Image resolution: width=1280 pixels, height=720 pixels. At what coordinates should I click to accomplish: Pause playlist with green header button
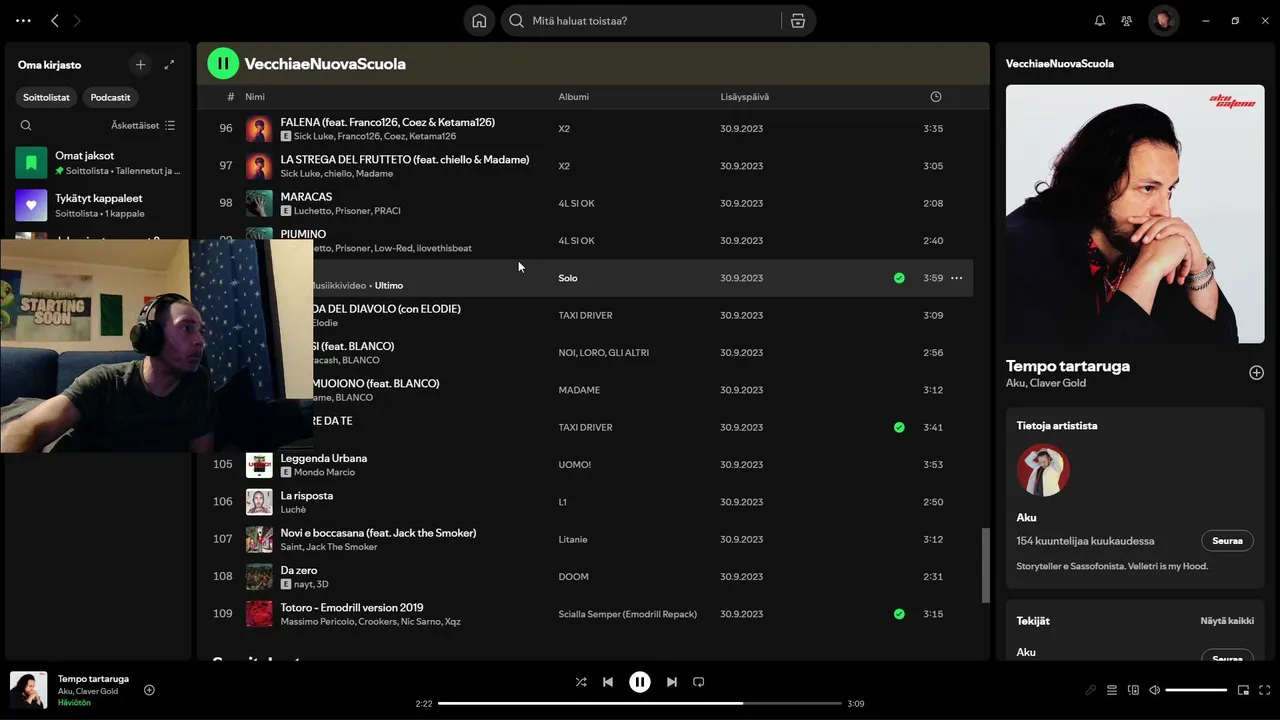pyautogui.click(x=223, y=63)
